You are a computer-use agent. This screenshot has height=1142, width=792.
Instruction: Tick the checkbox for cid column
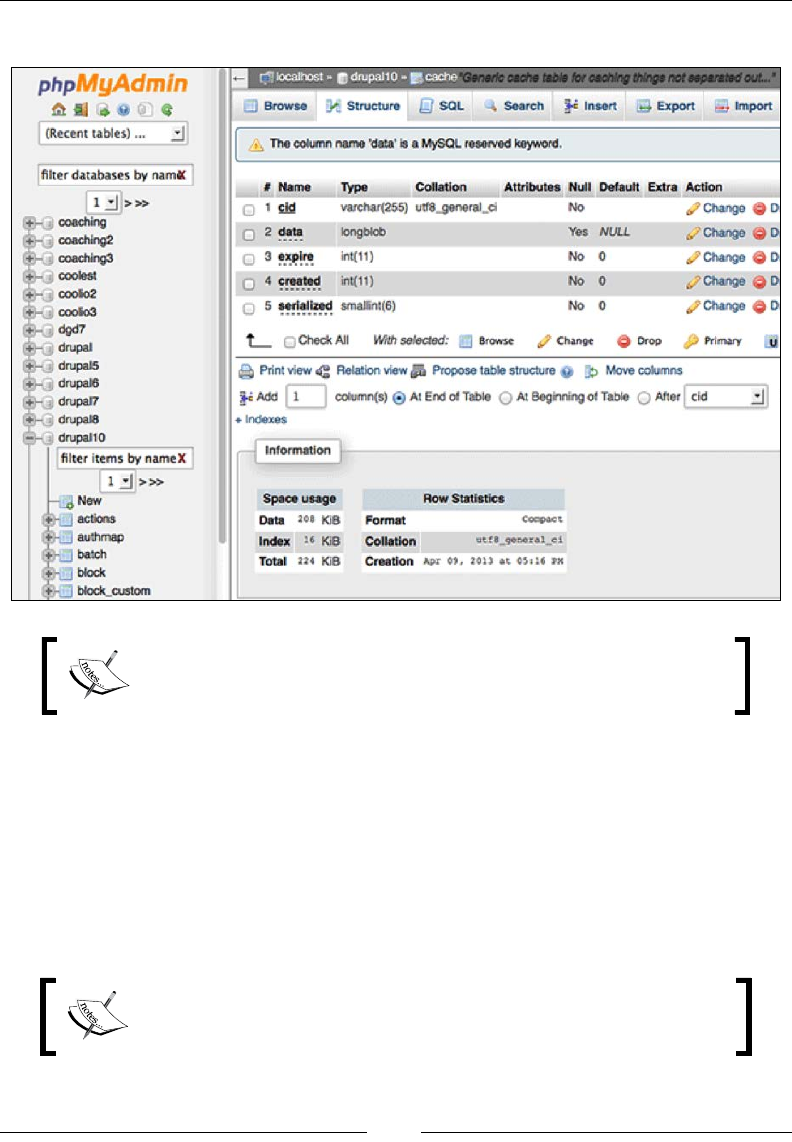(248, 210)
